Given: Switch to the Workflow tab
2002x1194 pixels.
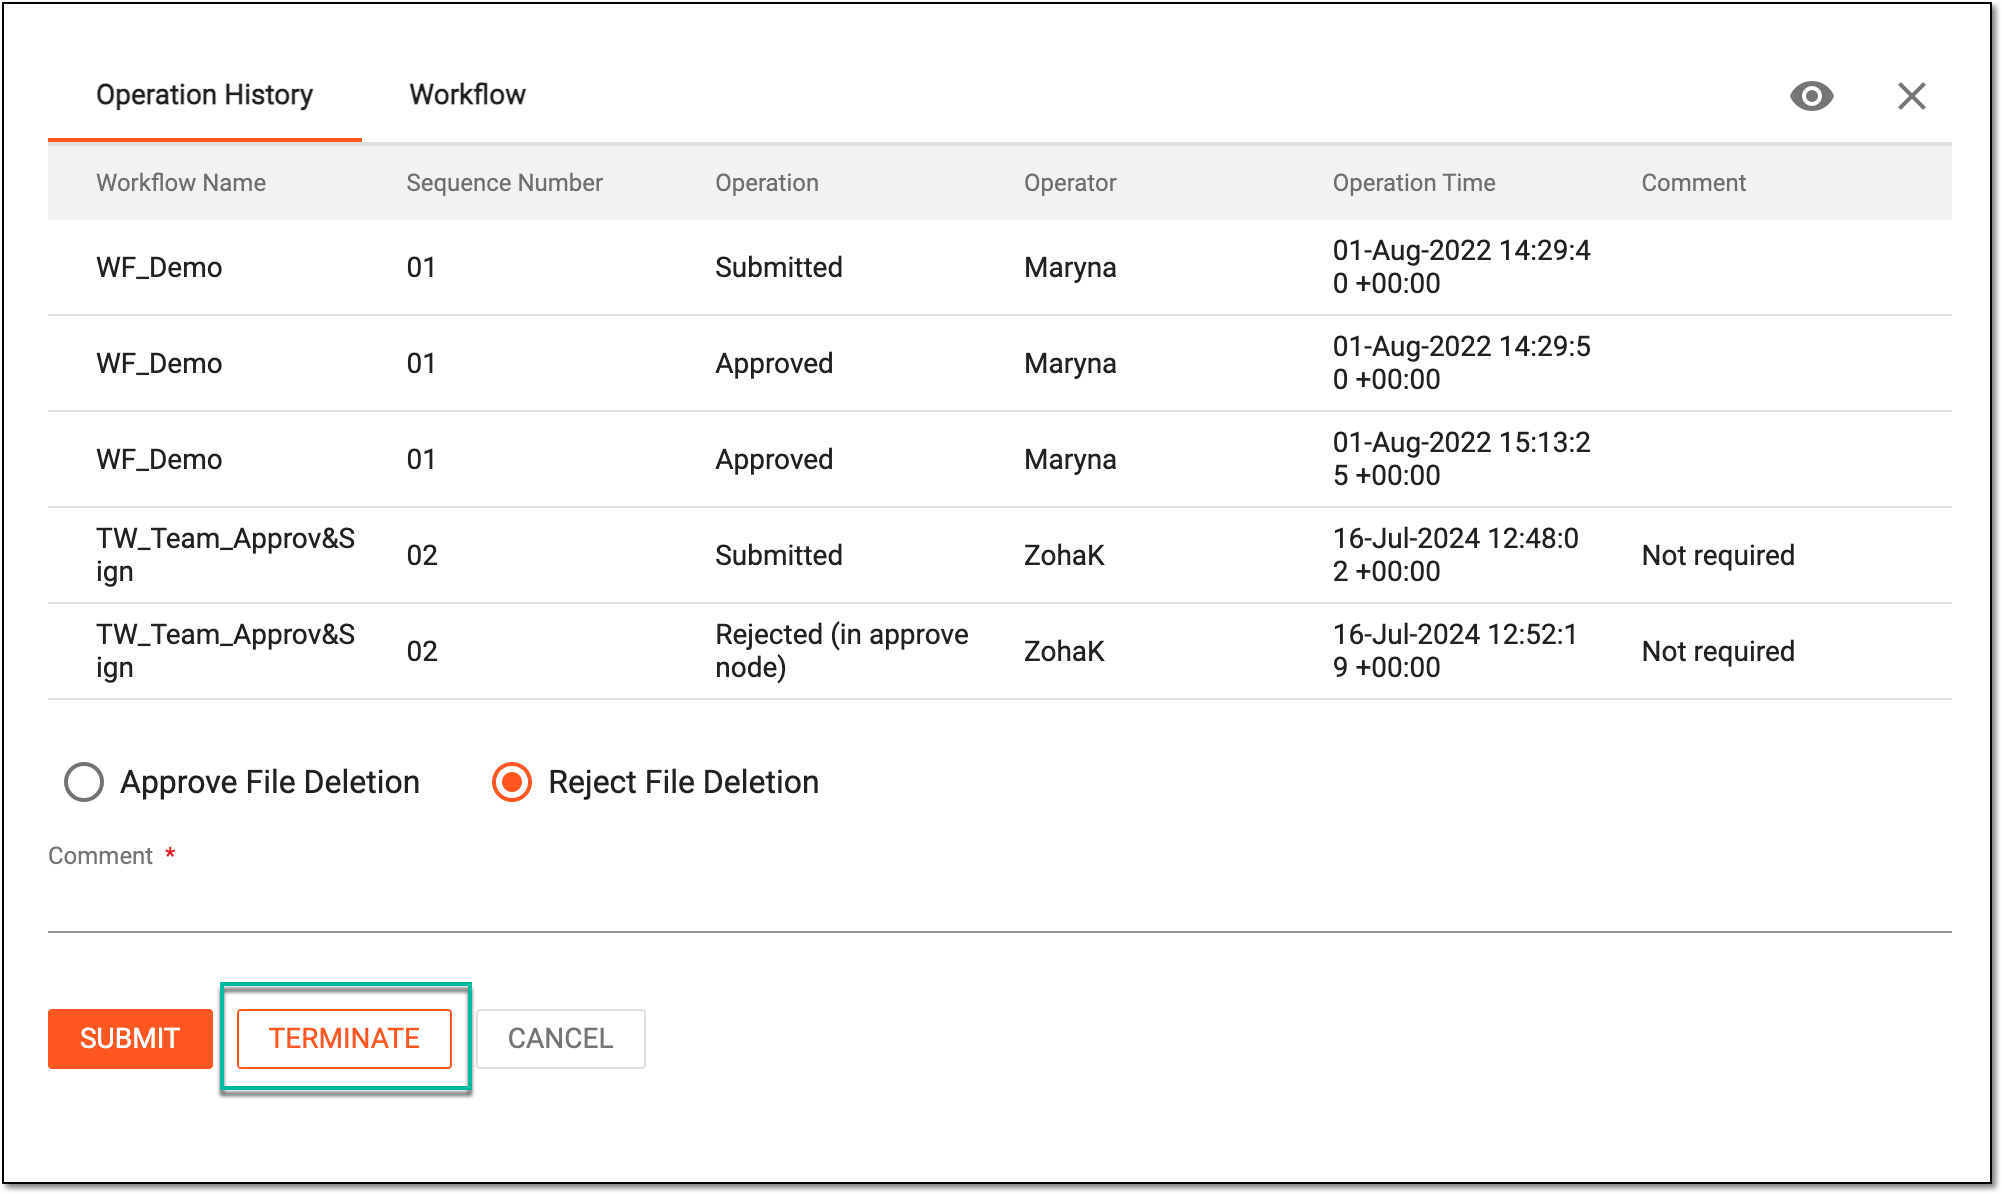Looking at the screenshot, I should pos(467,95).
